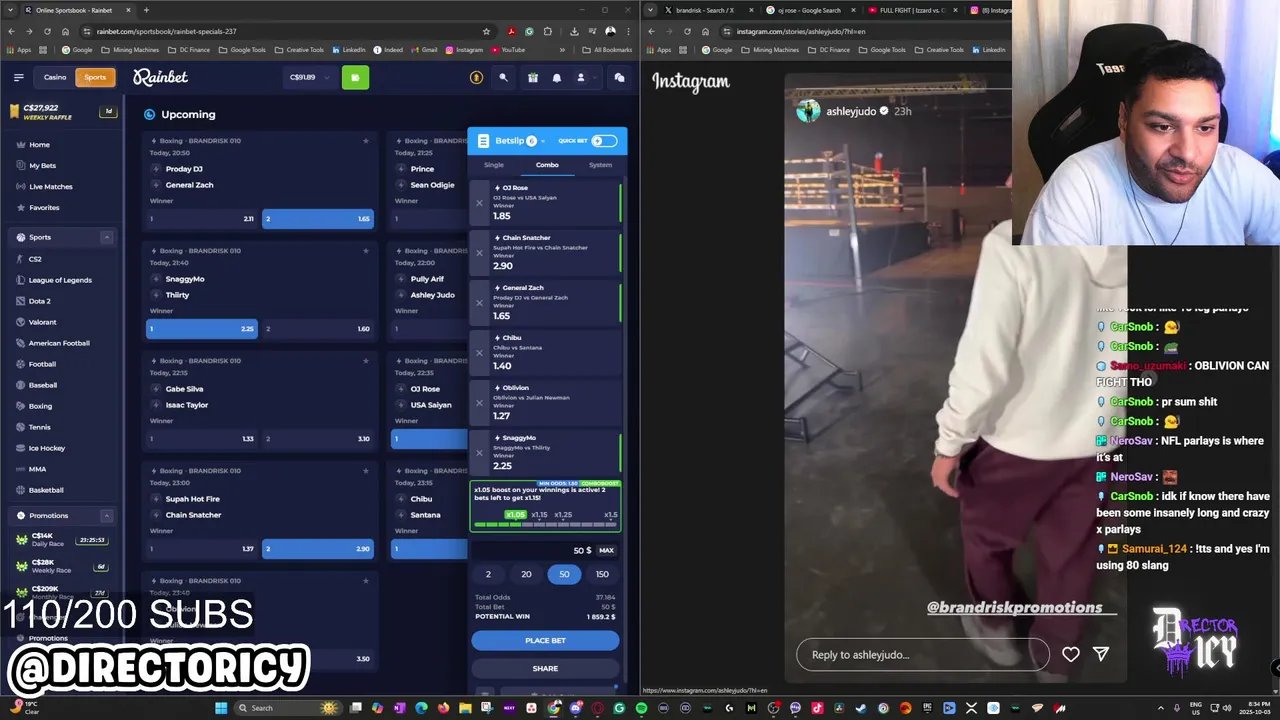
Task: Remove Oblivion leg from betslip
Action: tap(479, 403)
